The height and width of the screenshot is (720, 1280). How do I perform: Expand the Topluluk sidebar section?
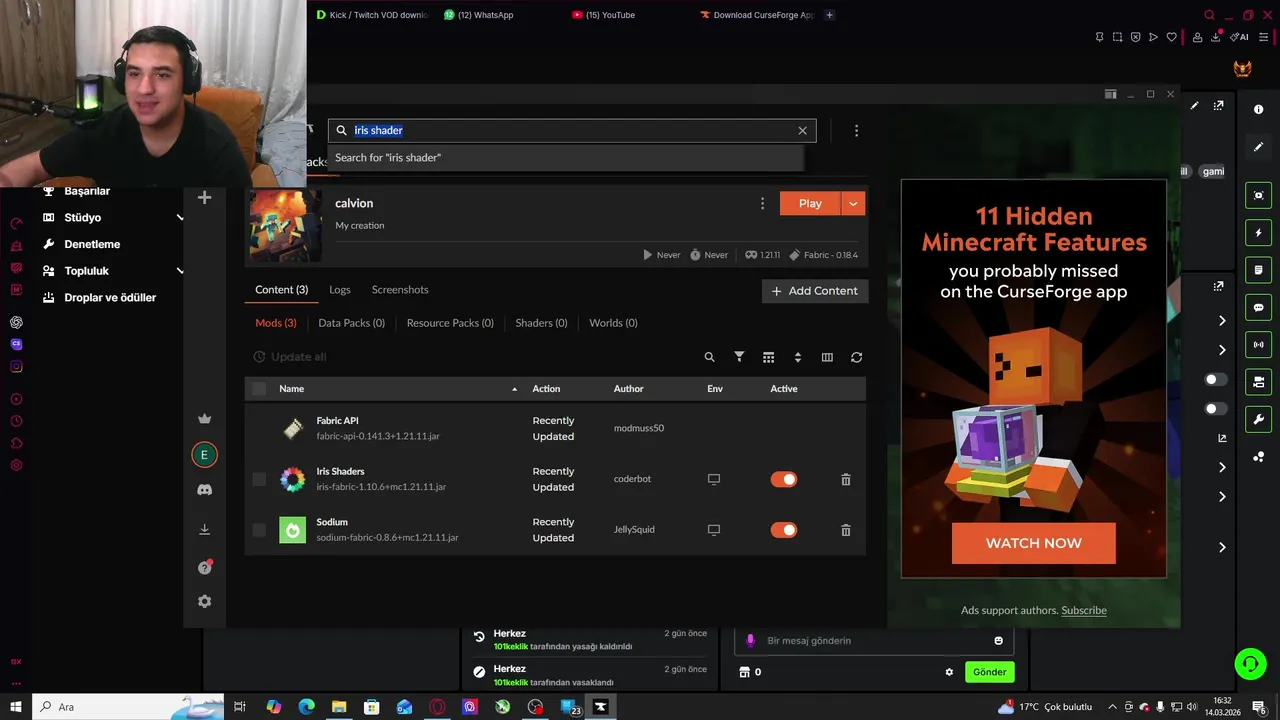click(x=180, y=271)
